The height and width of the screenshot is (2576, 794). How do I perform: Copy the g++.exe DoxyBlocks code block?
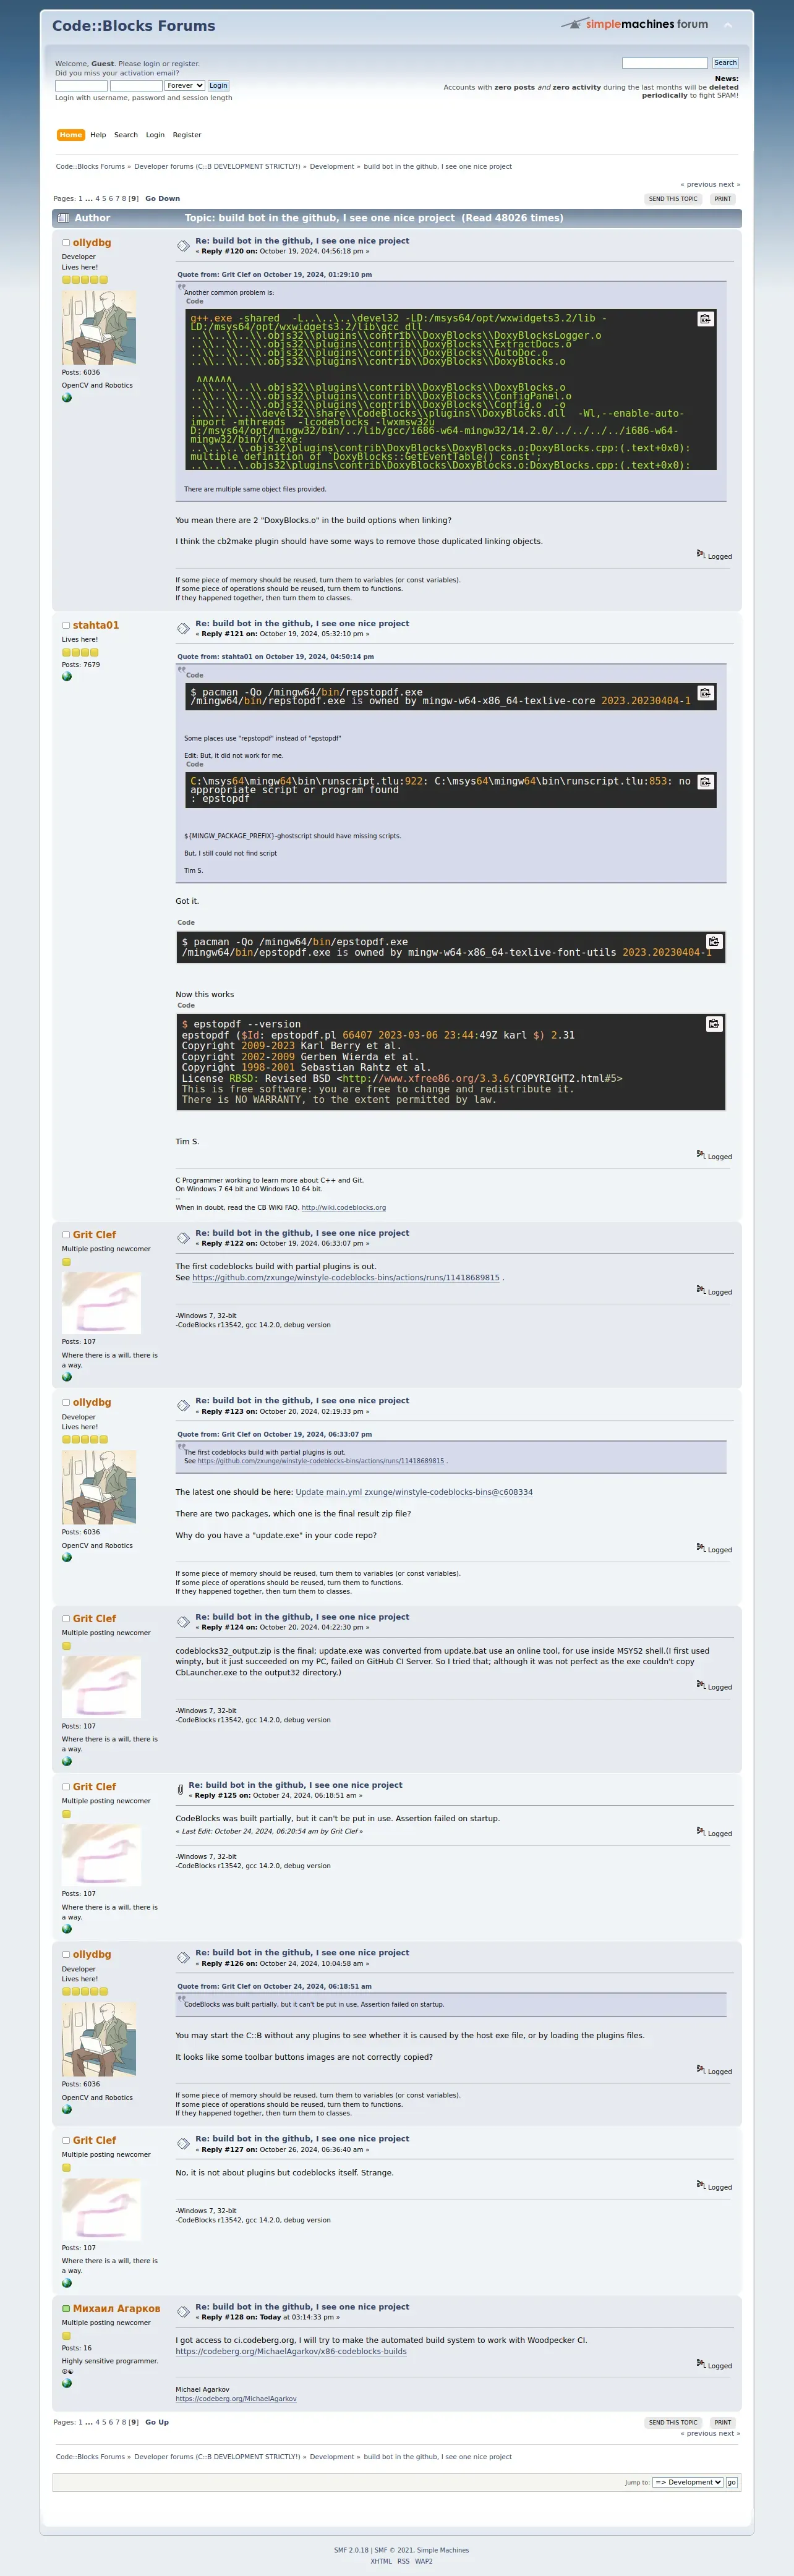705,319
